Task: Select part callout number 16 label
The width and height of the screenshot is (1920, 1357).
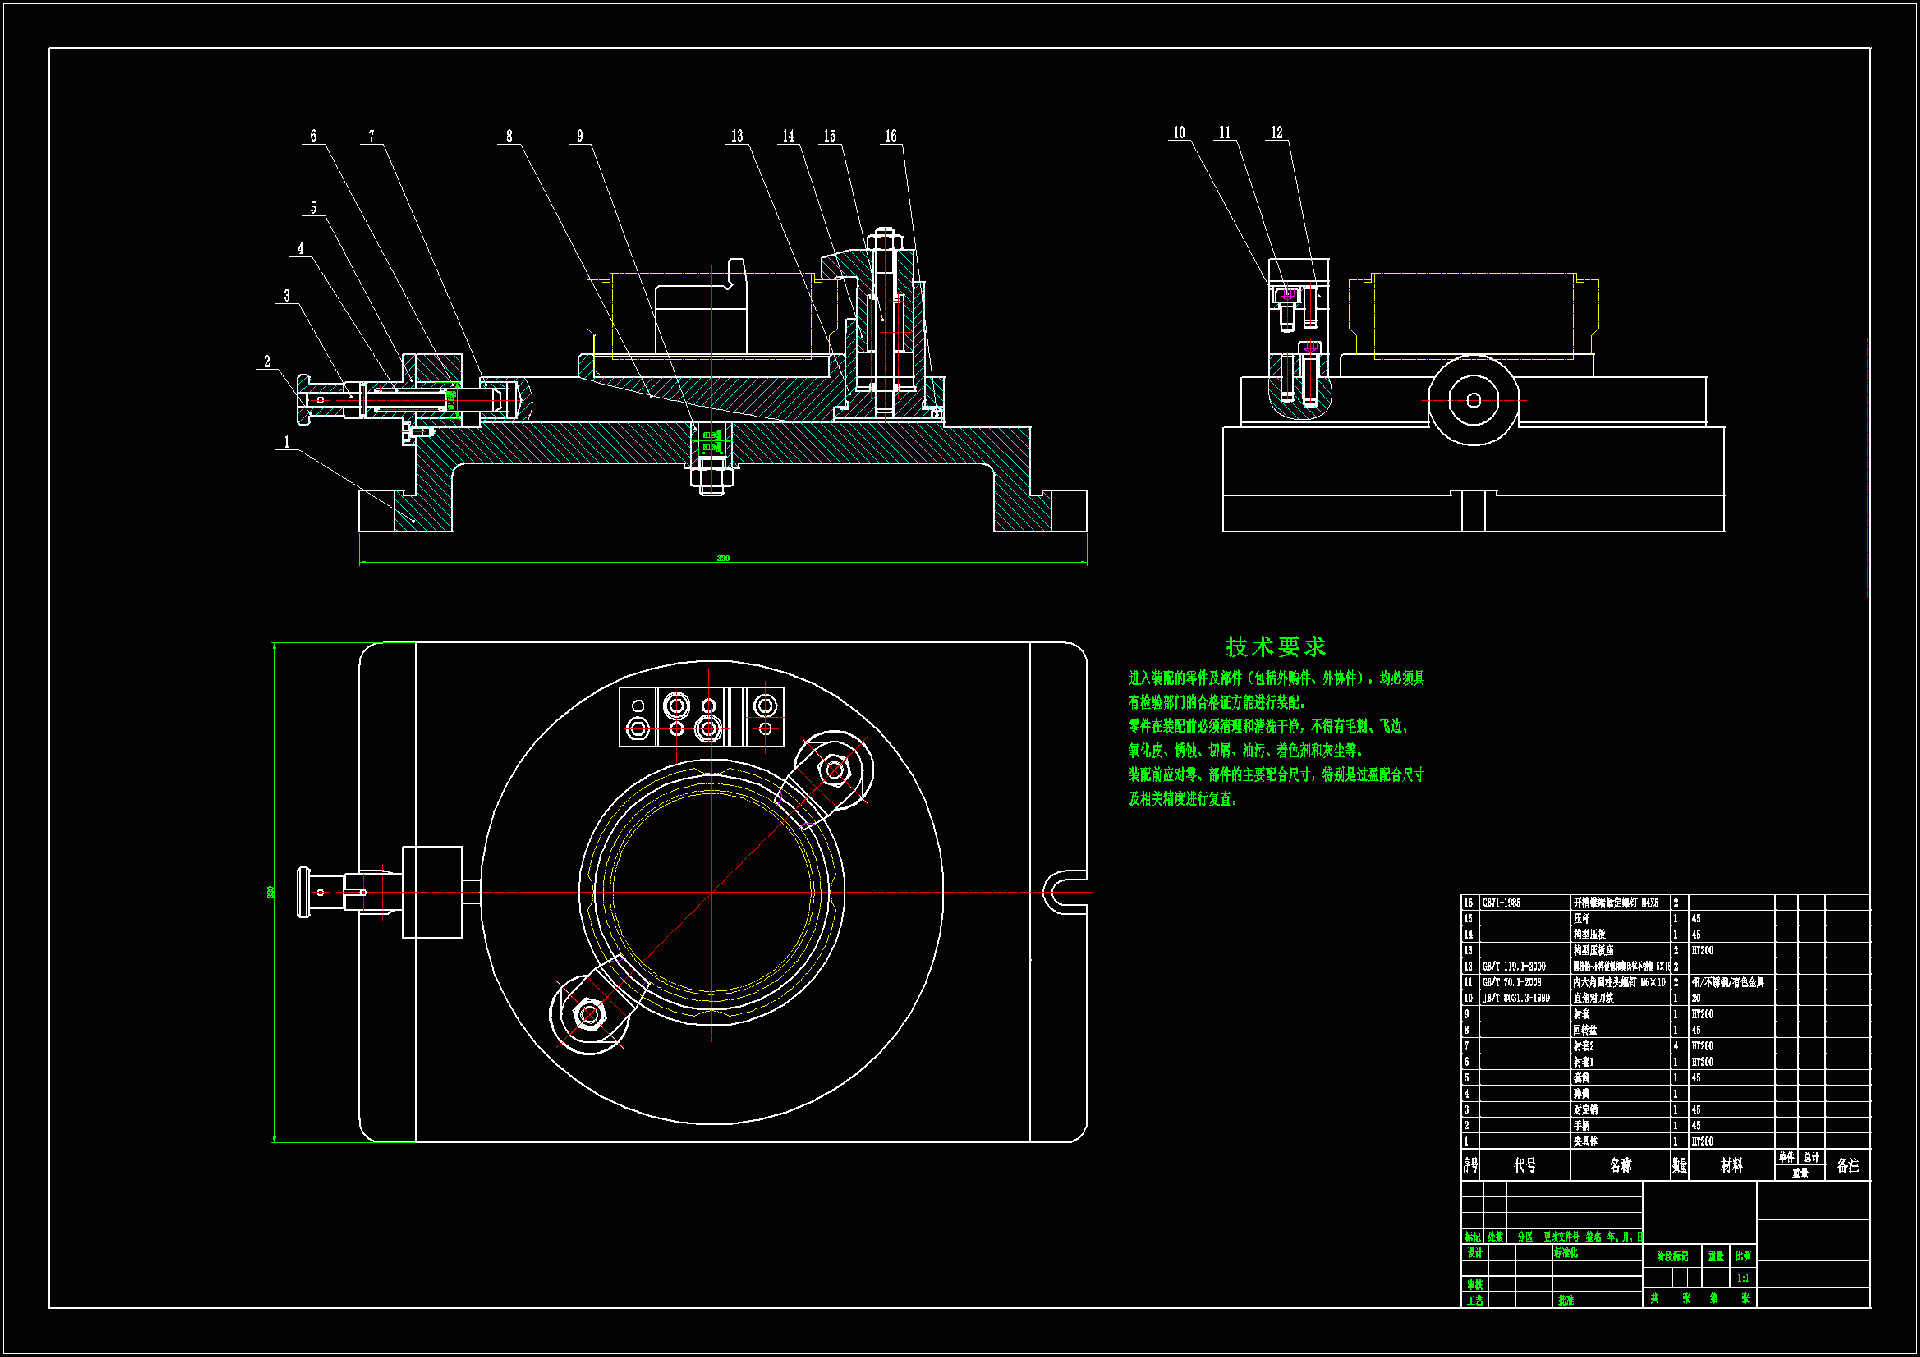Action: click(890, 136)
